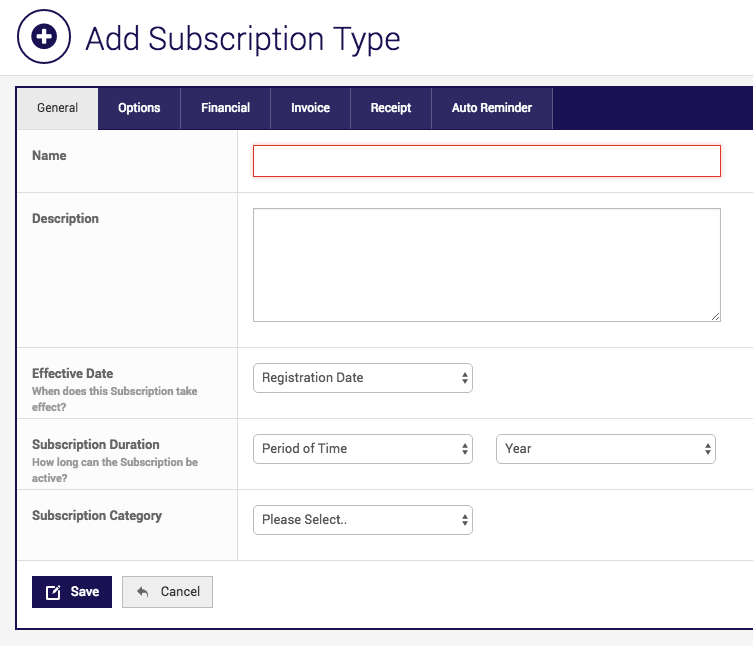
Task: Open the Subscription Category dropdown
Action: [362, 520]
